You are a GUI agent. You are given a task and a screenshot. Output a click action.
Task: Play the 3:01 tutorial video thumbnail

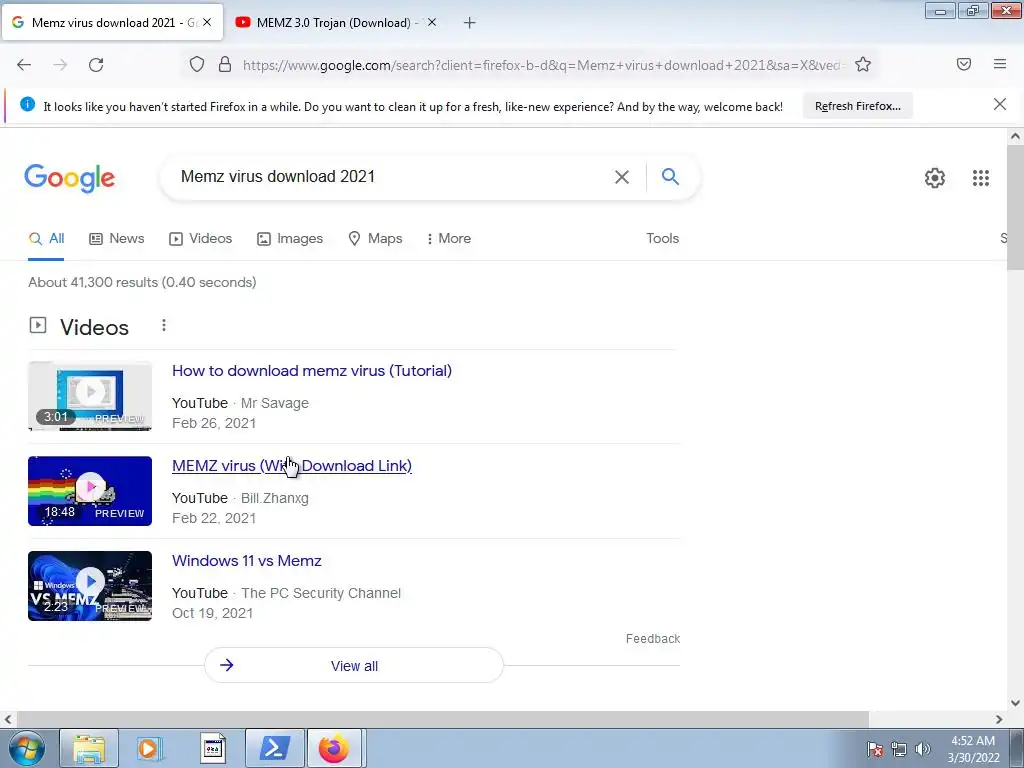click(90, 396)
